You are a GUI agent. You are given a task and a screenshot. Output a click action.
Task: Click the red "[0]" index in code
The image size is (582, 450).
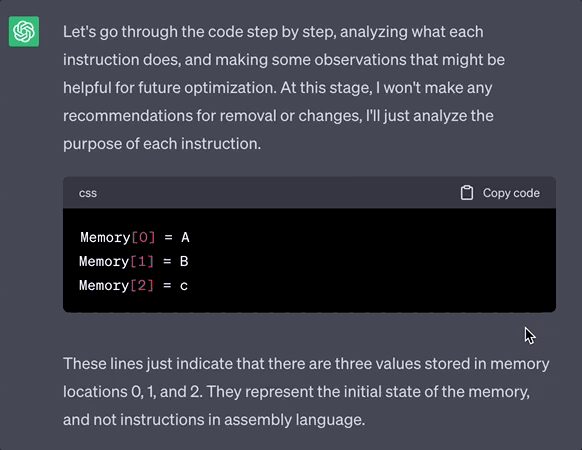(x=143, y=237)
